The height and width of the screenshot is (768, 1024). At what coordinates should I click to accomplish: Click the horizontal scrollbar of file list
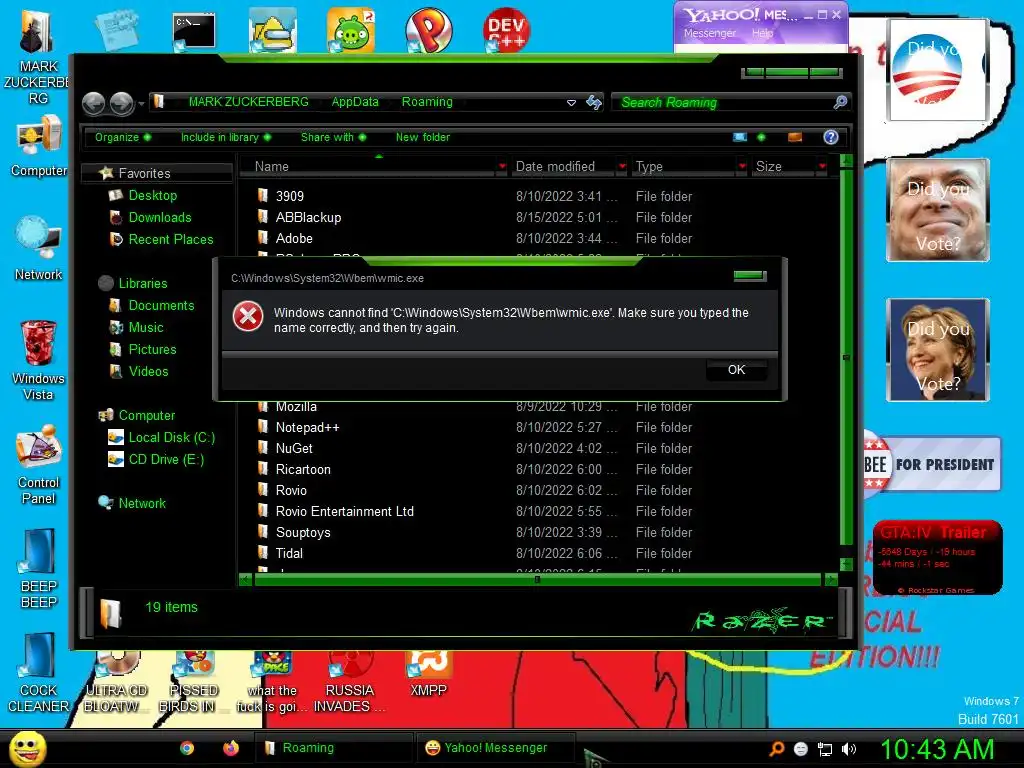point(537,579)
